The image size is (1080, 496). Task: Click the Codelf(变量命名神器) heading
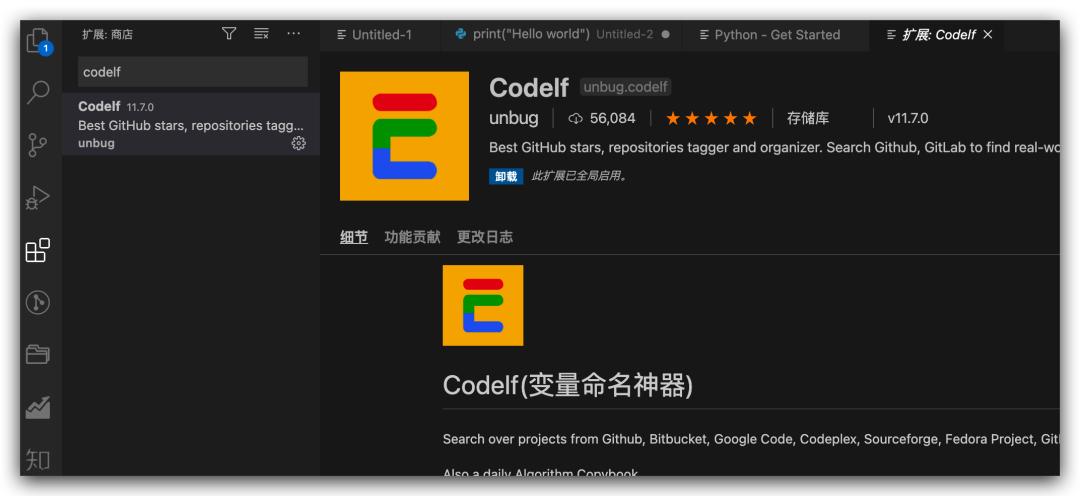click(568, 385)
